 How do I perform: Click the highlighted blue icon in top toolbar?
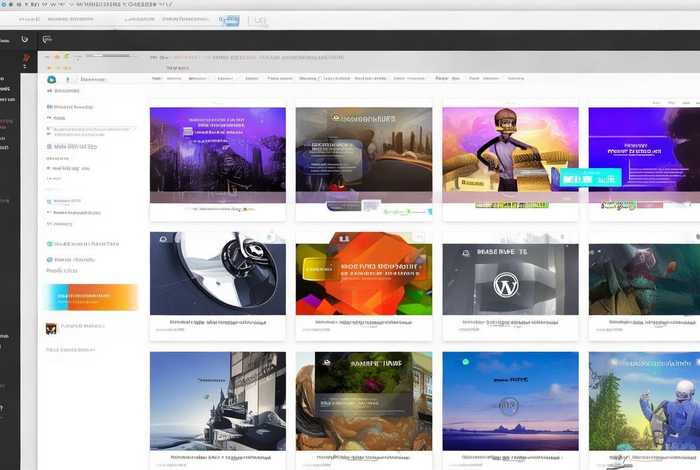tap(231, 19)
